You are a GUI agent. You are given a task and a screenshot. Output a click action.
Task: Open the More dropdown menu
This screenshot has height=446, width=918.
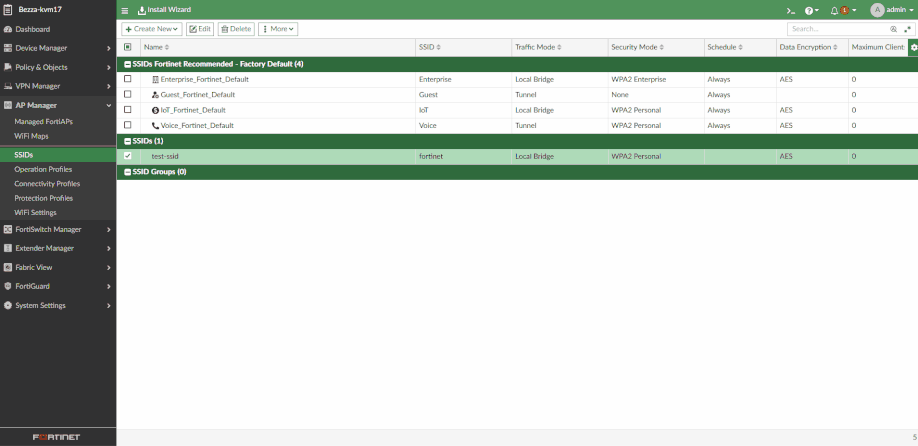(x=278, y=29)
